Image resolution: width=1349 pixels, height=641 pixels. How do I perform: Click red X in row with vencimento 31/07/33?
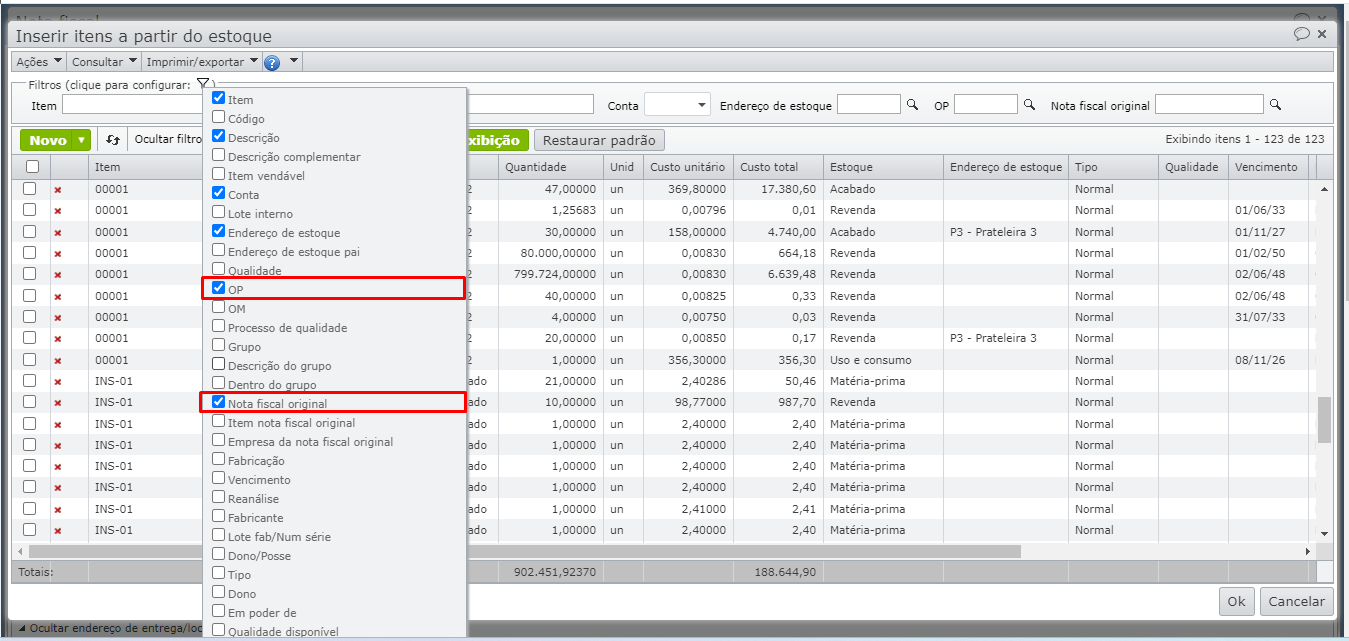[58, 317]
